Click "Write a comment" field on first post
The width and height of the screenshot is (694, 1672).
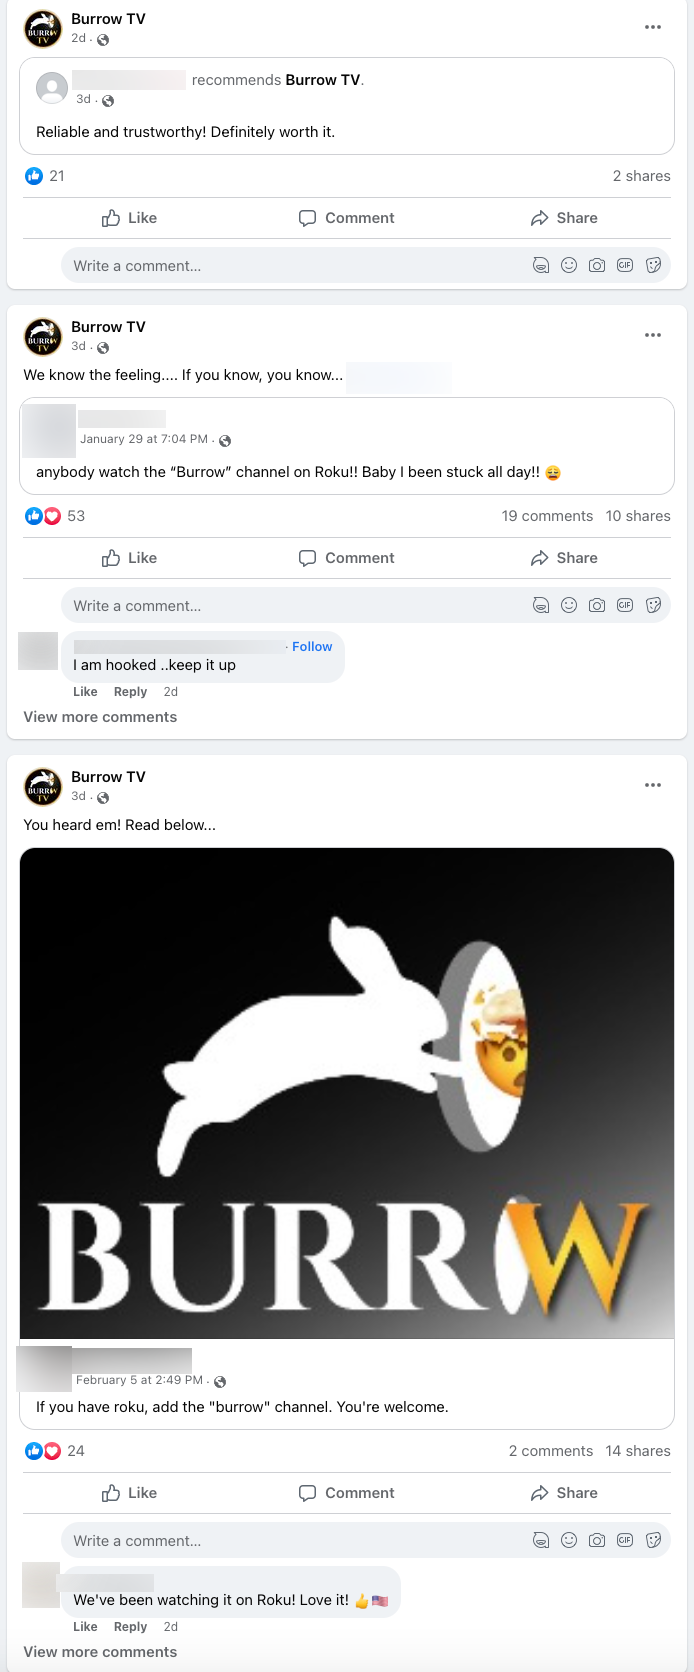click(290, 266)
